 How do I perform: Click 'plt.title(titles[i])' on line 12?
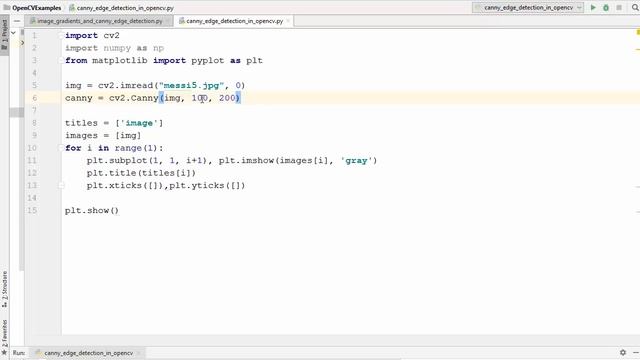141,173
